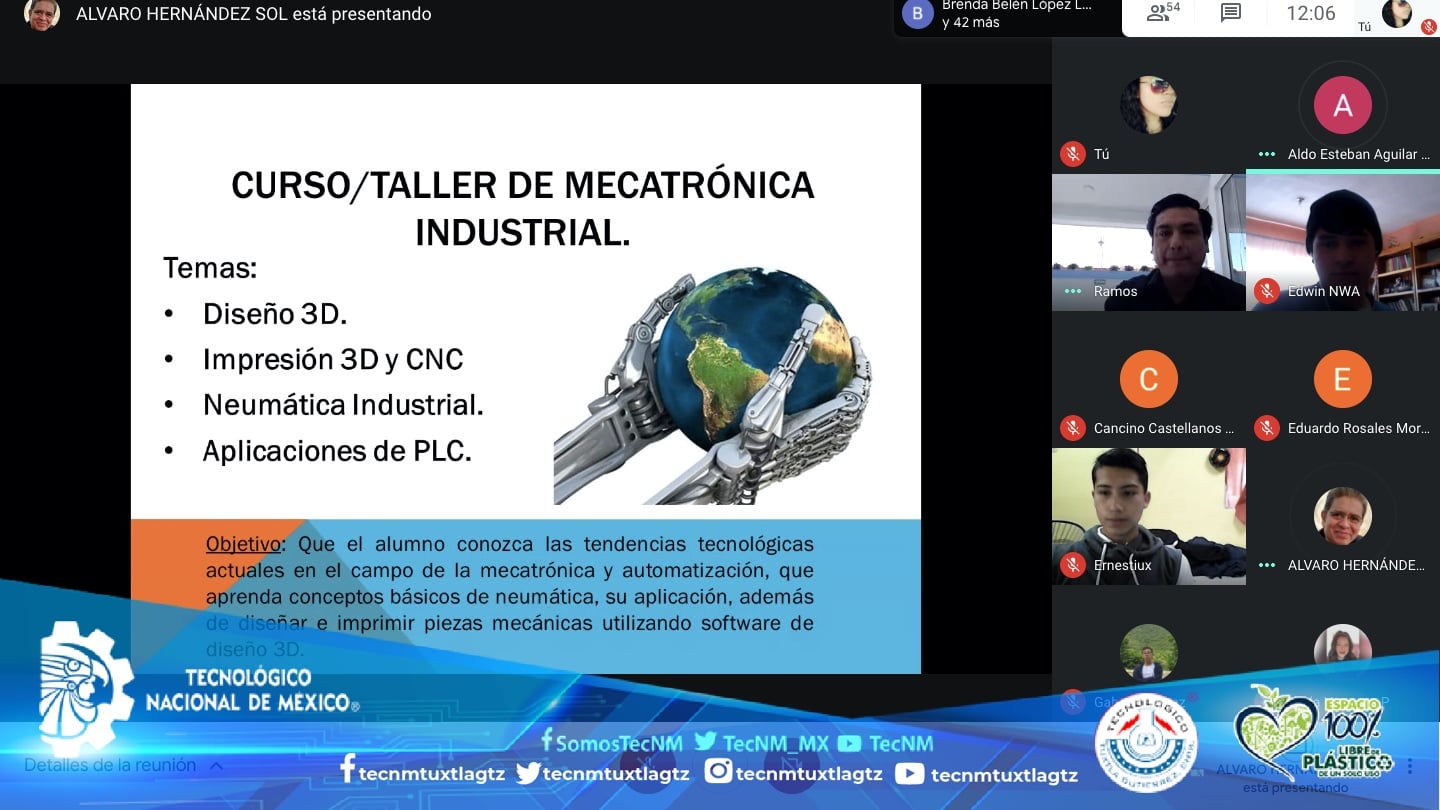Select Edwin NWA video tile
This screenshot has width=1440, height=810.
1343,242
